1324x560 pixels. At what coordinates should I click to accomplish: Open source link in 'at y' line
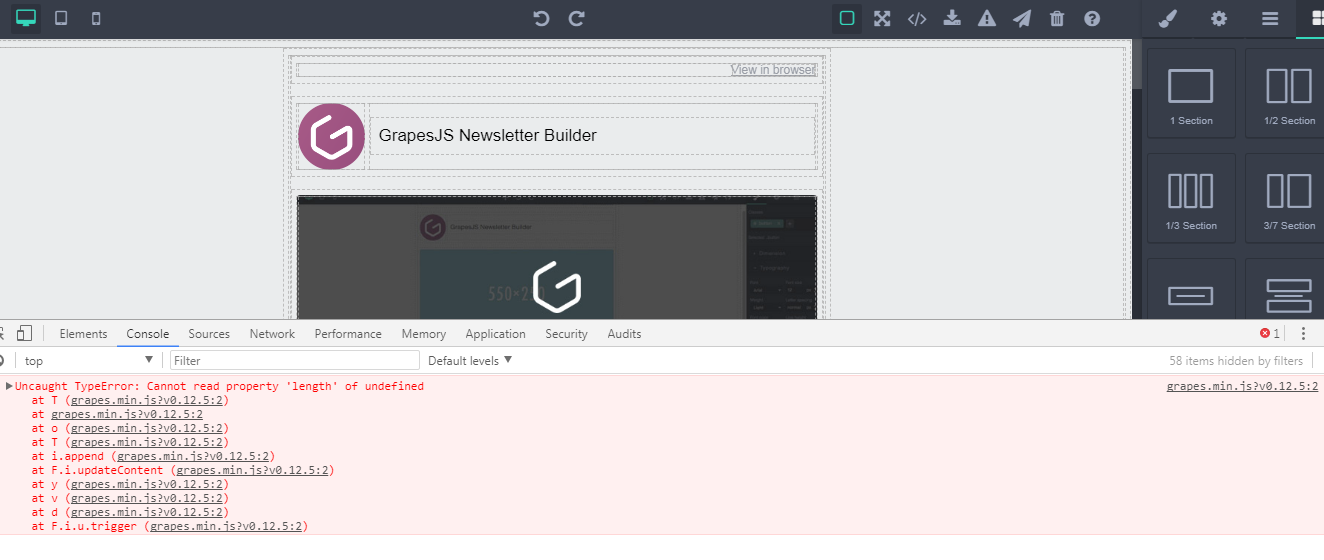click(146, 484)
